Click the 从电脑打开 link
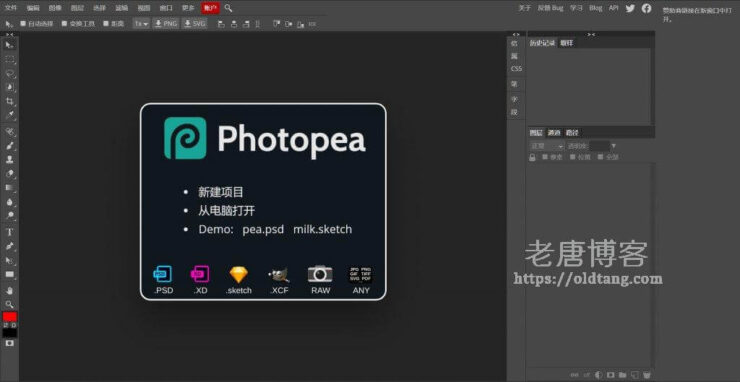This screenshot has height=382, width=740. pyautogui.click(x=227, y=211)
